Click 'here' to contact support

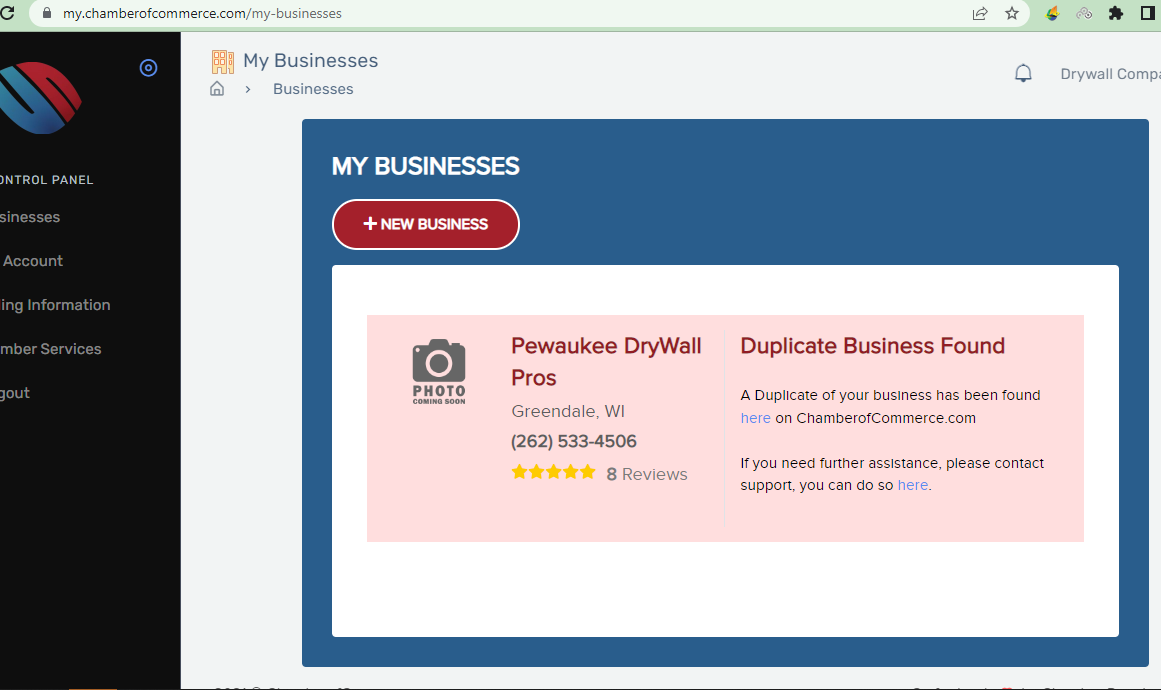[x=912, y=486]
